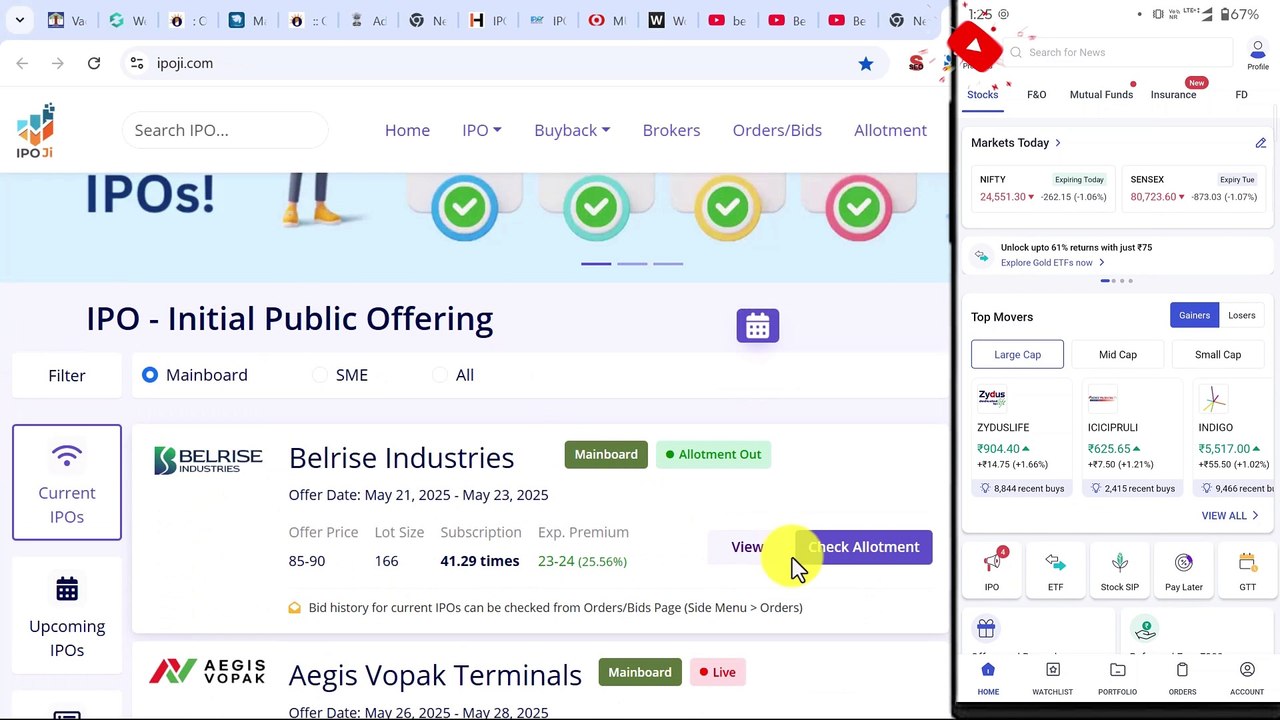Open Explore Gold ETFs now link
Image resolution: width=1280 pixels, height=720 pixels.
pyautogui.click(x=1052, y=263)
